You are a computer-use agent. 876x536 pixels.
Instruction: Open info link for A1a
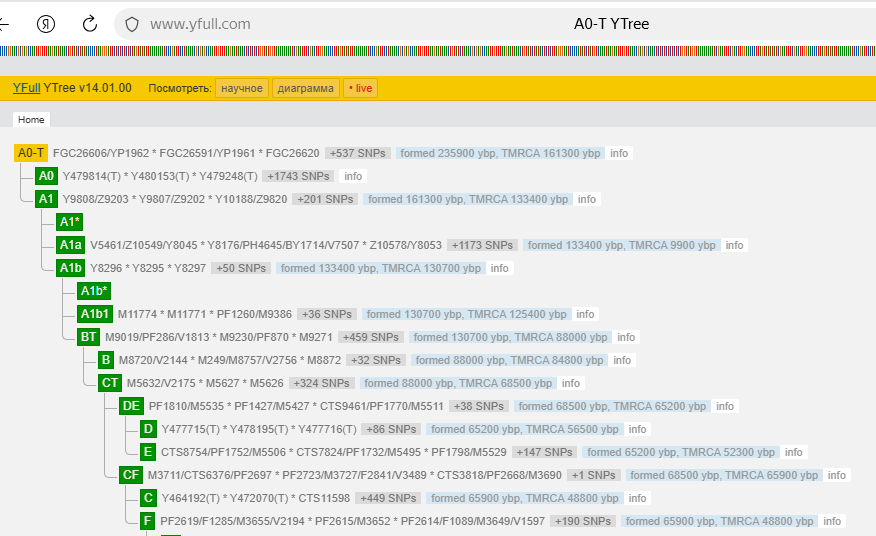point(734,245)
